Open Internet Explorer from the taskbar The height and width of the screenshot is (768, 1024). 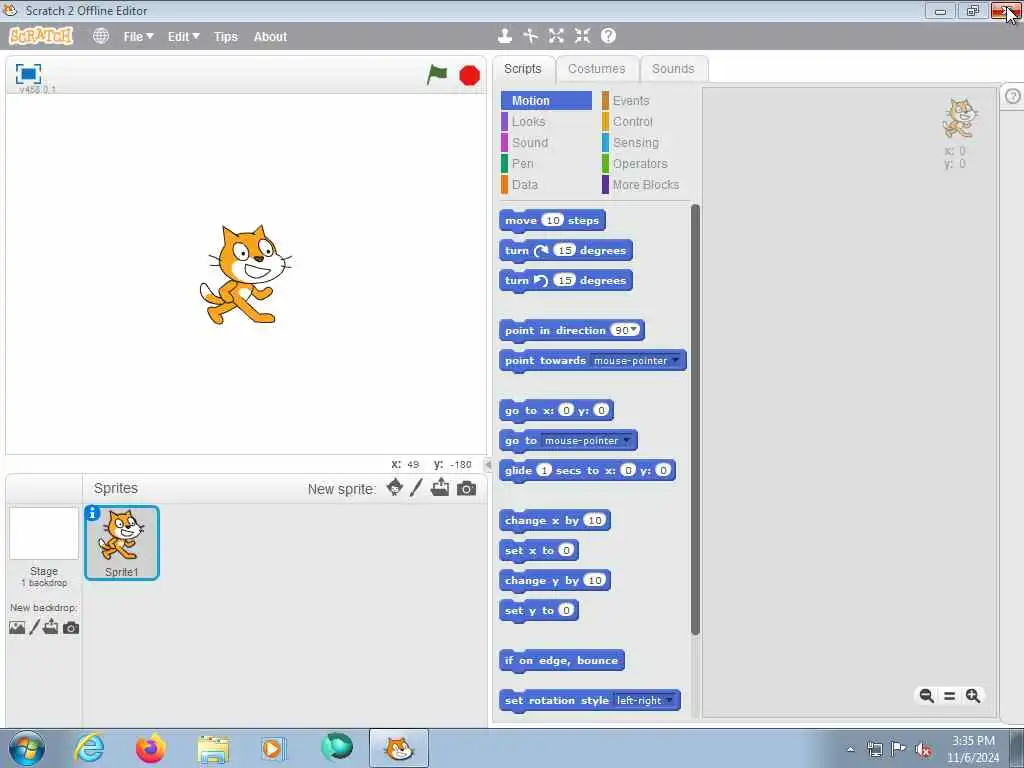click(x=89, y=748)
